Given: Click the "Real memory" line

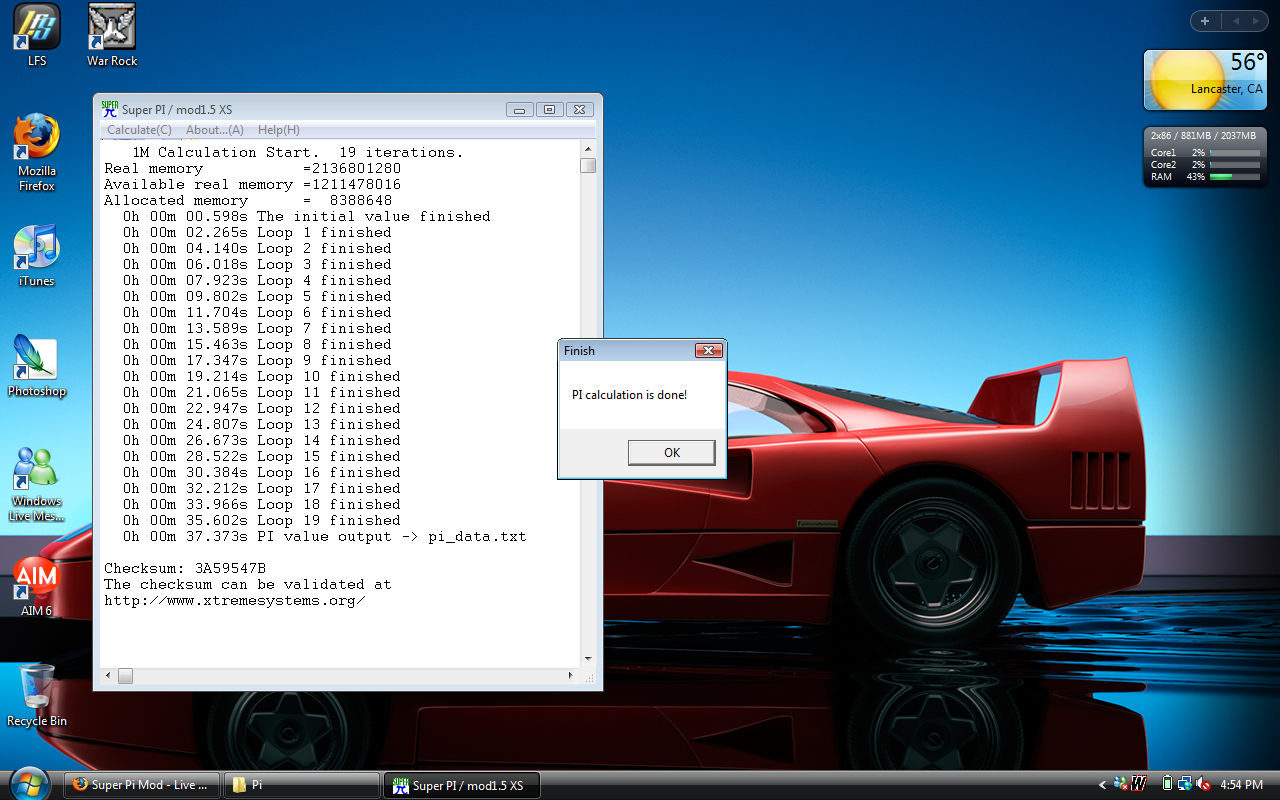Looking at the screenshot, I should pos(252,168).
